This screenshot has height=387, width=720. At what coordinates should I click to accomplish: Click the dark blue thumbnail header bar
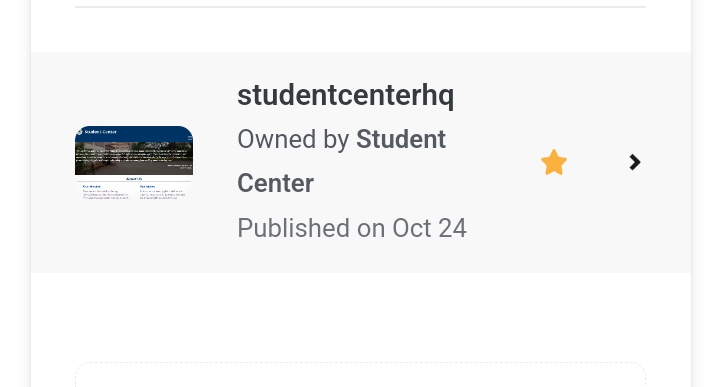click(134, 133)
